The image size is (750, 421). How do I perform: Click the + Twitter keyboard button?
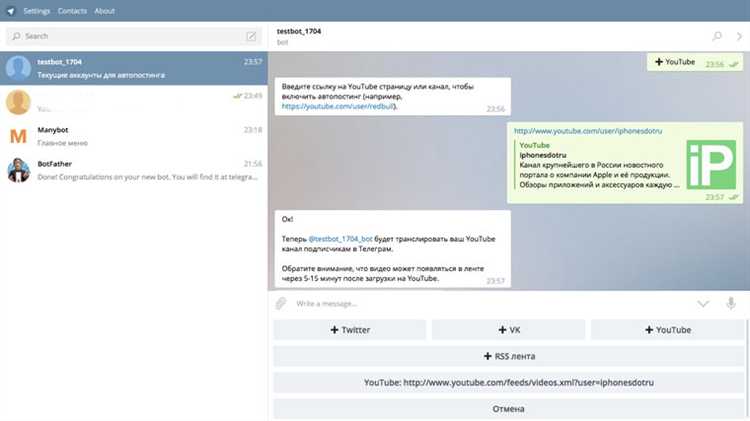point(350,330)
